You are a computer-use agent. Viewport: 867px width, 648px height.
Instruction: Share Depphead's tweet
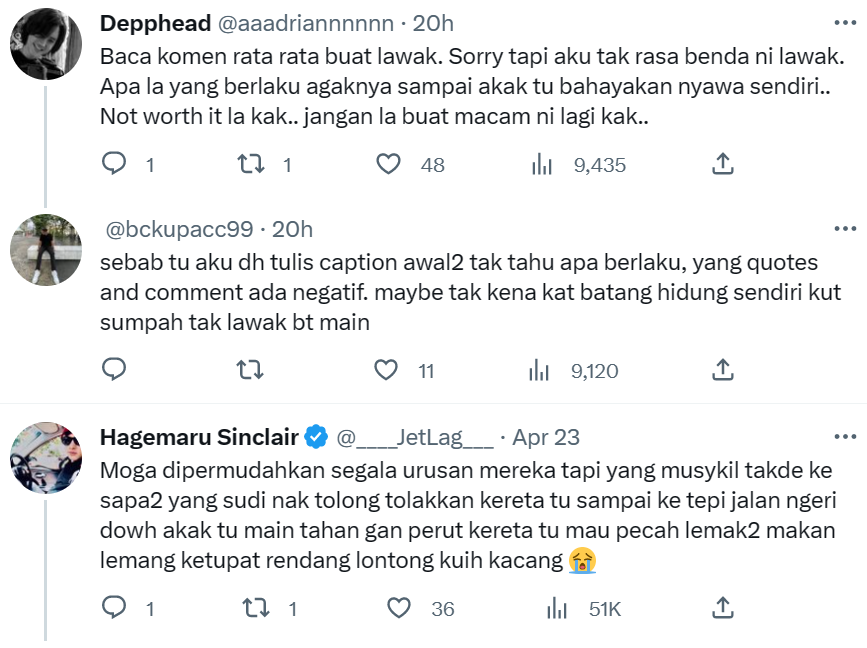(x=723, y=164)
